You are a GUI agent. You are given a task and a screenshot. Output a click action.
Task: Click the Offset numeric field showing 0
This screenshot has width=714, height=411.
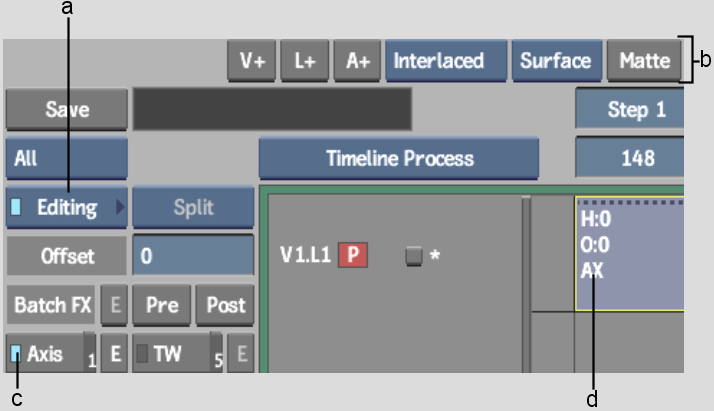193,256
